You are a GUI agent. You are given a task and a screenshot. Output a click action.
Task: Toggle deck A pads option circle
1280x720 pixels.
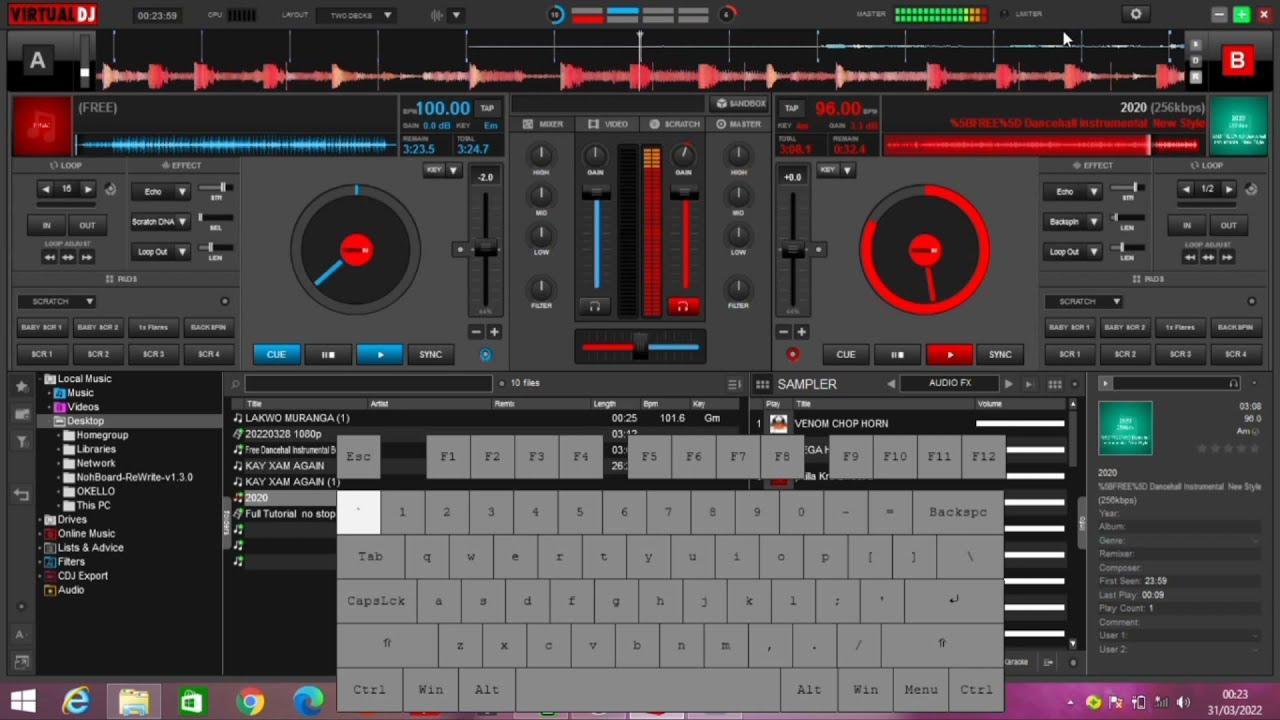(x=225, y=301)
